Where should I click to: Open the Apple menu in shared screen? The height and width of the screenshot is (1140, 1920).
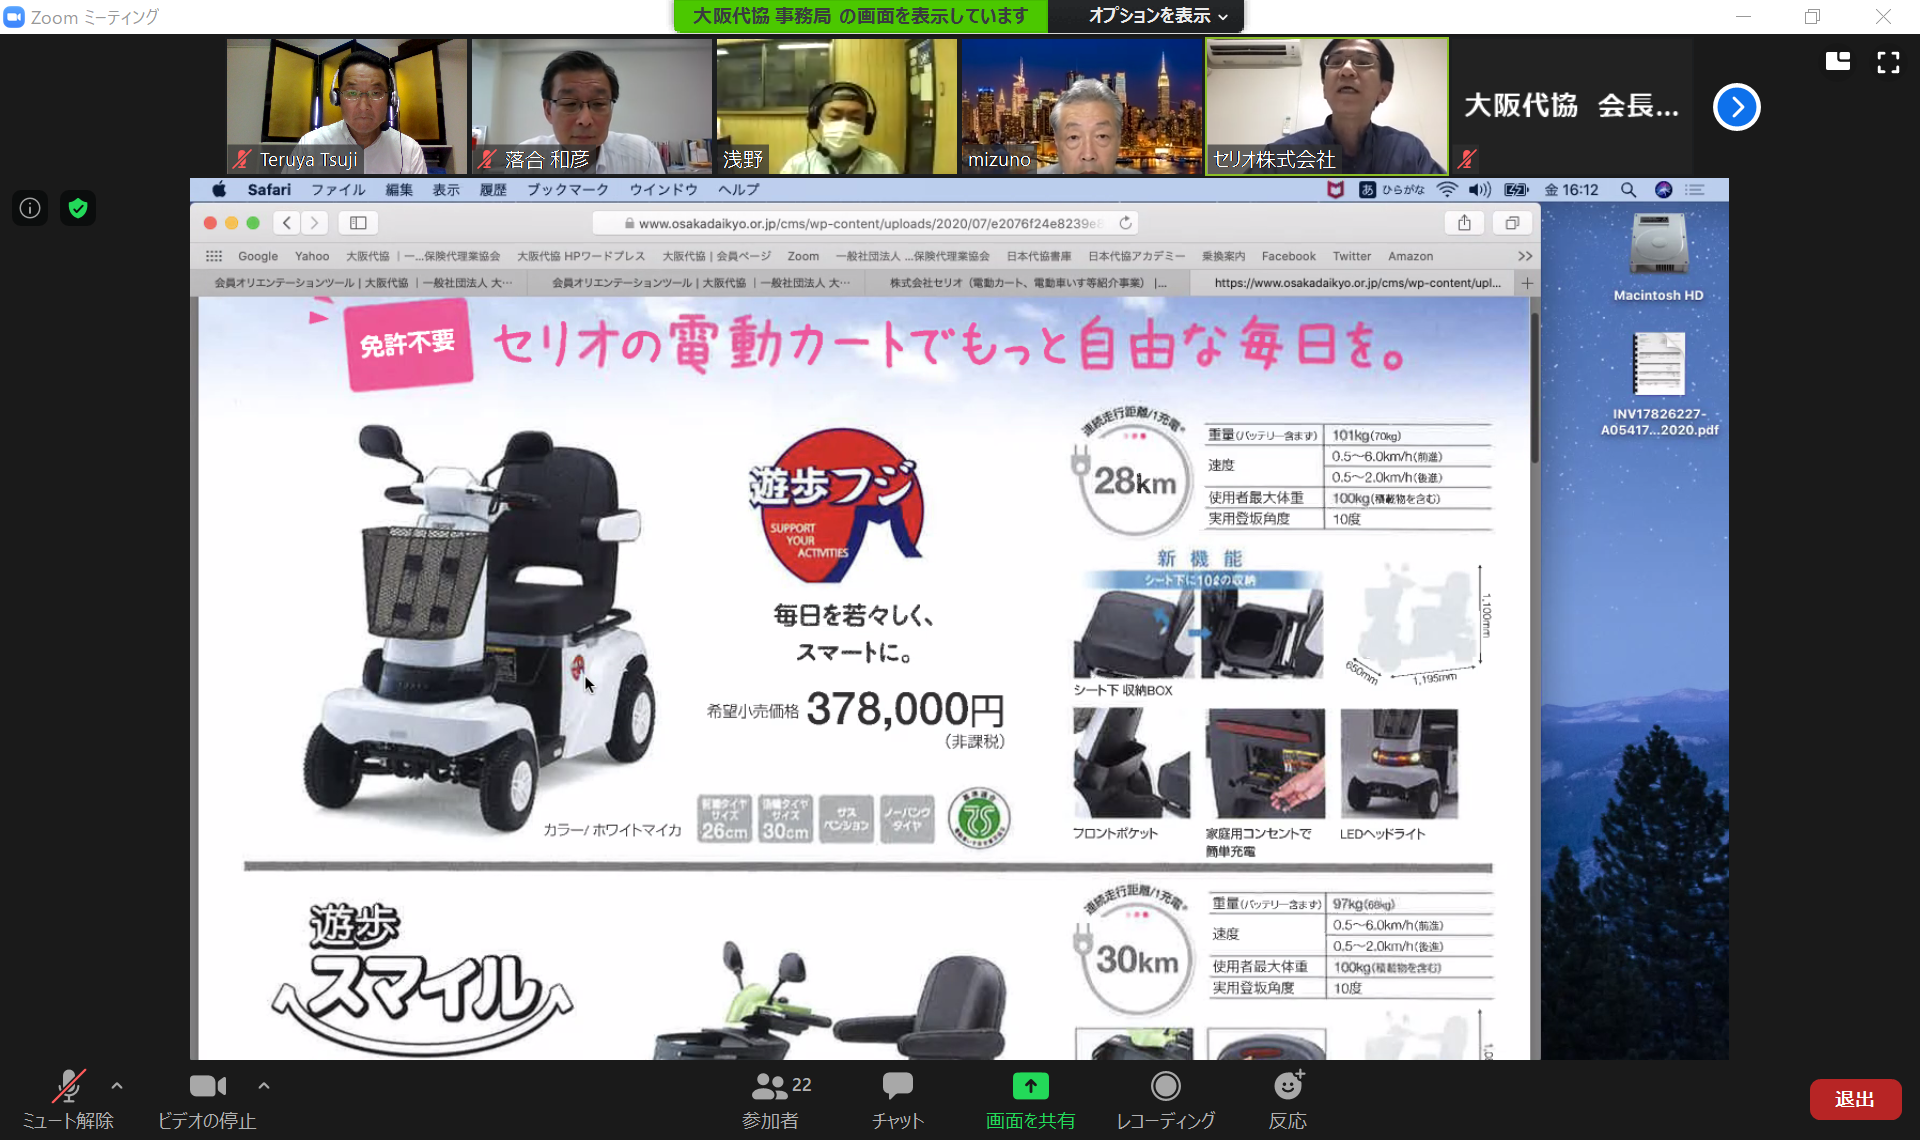point(219,190)
